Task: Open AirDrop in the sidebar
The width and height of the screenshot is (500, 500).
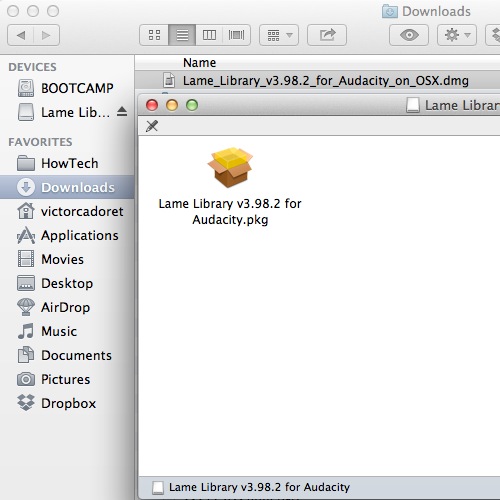Action: point(67,307)
